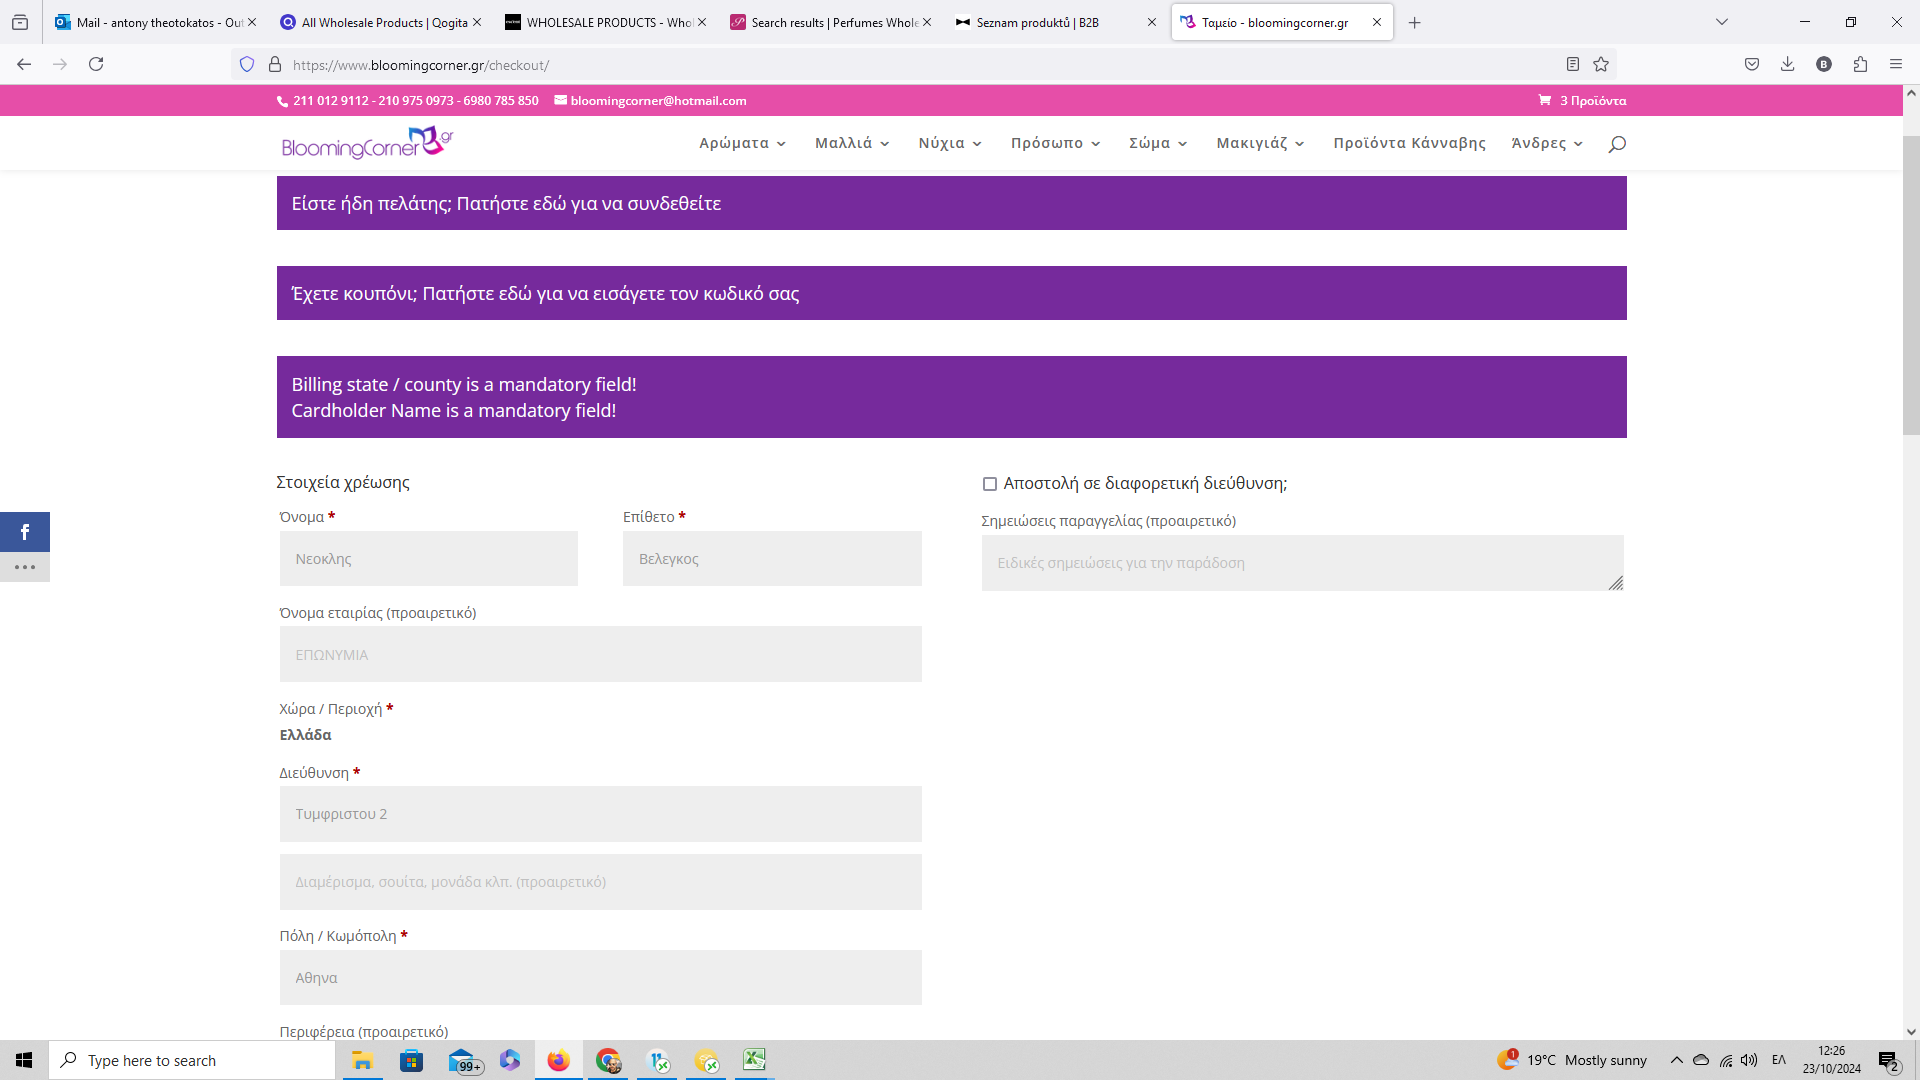Open the Προϊόντα Κάνναβης menu item

click(x=1409, y=143)
